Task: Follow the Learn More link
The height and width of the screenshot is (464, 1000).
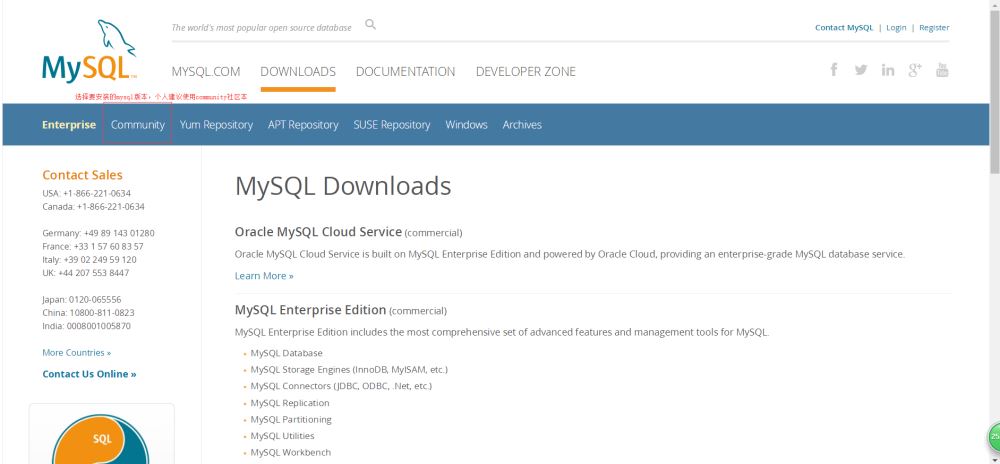Action: 264,276
